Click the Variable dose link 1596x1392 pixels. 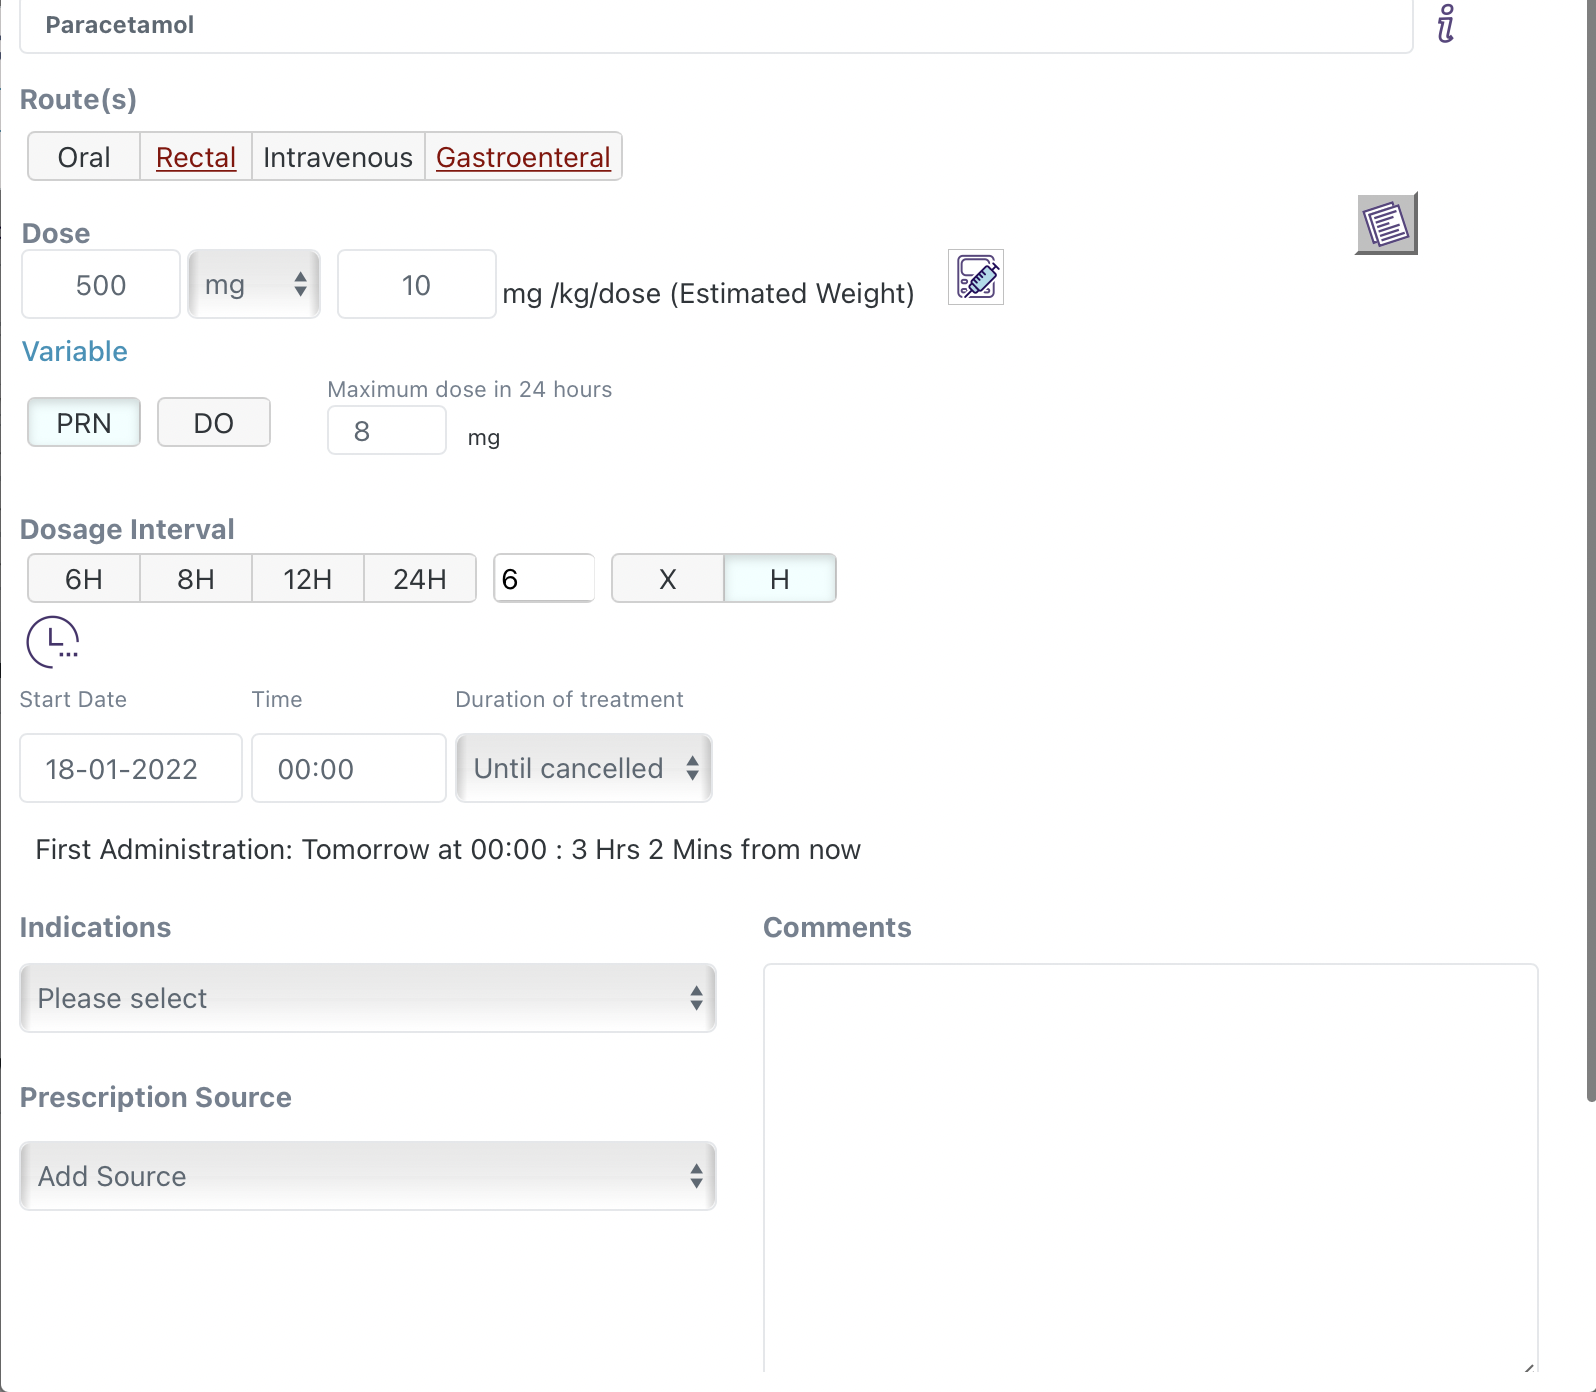[x=75, y=352]
